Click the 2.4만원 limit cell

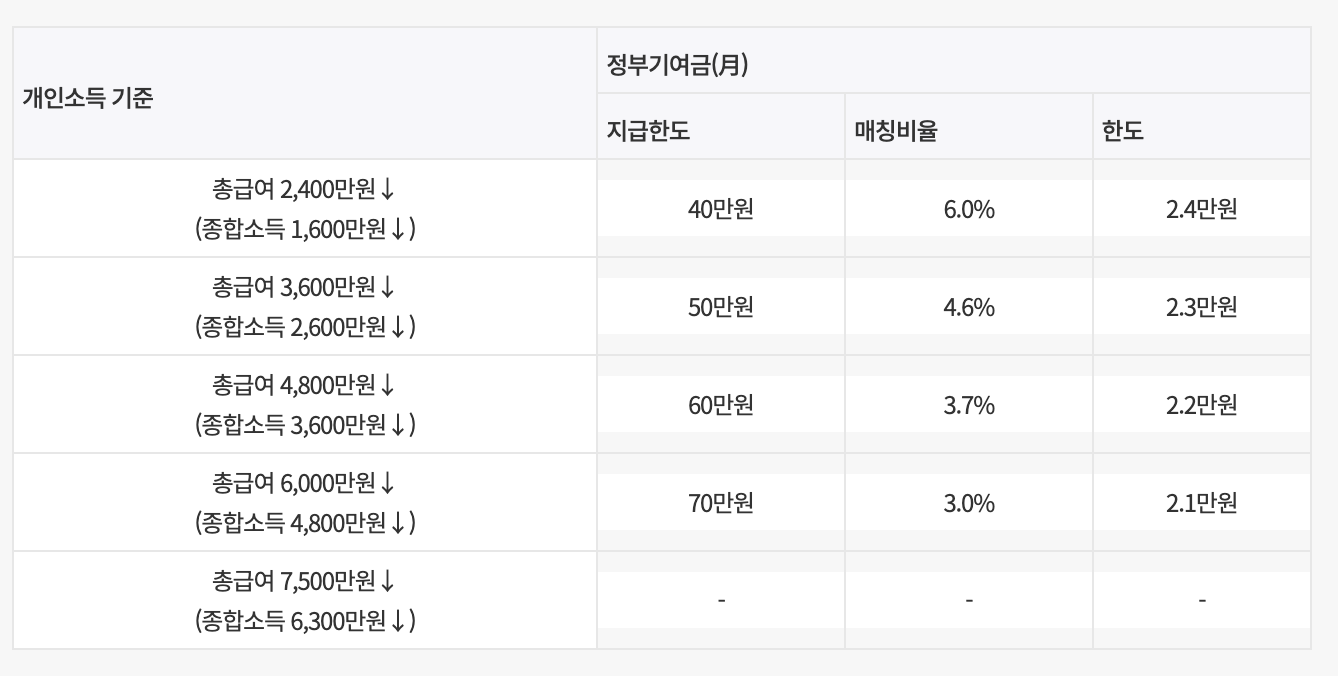pos(1202,208)
